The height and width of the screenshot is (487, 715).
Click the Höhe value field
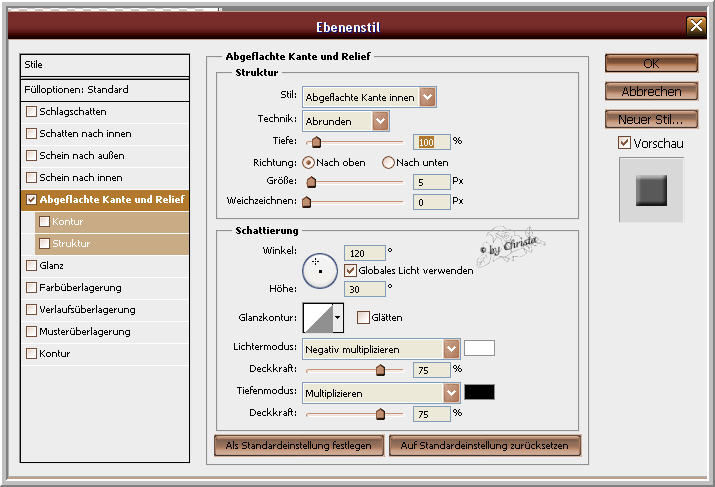click(364, 289)
